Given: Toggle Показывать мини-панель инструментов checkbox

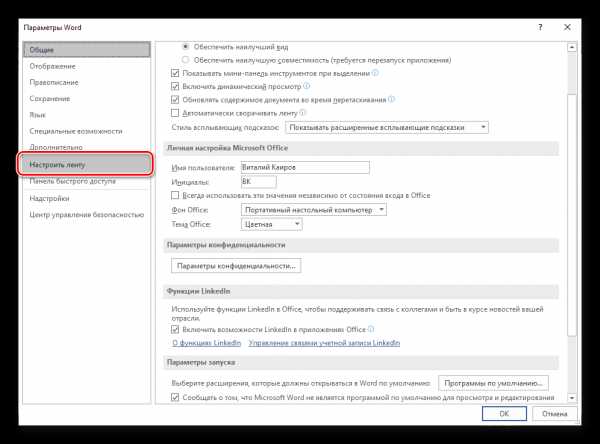Looking at the screenshot, I should [175, 73].
